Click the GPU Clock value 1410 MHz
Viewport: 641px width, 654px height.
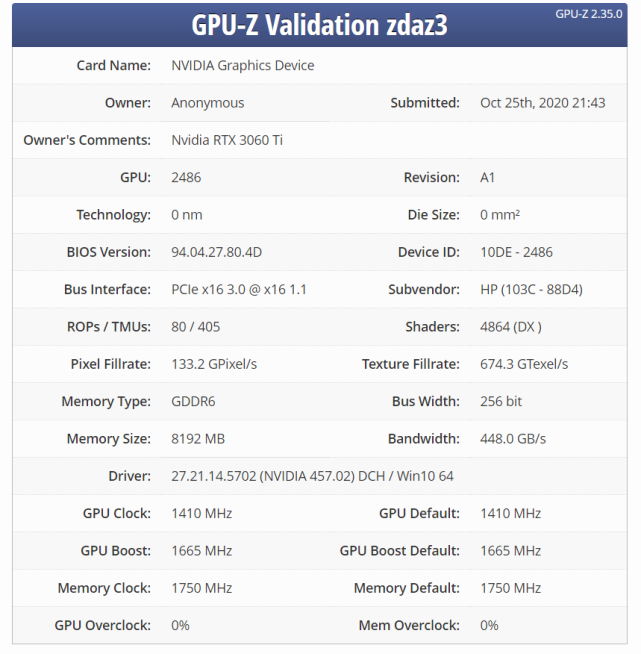pyautogui.click(x=202, y=513)
